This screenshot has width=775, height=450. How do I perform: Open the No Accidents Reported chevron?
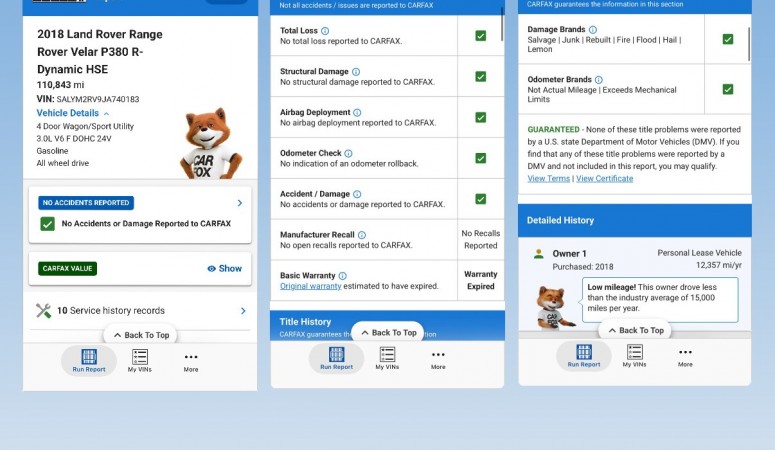click(239, 203)
